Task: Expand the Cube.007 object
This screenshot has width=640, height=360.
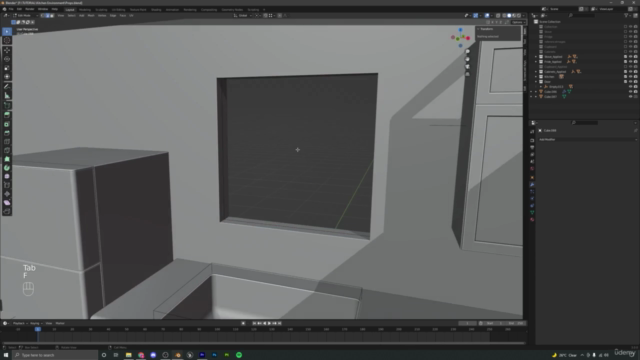Action: (x=536, y=97)
